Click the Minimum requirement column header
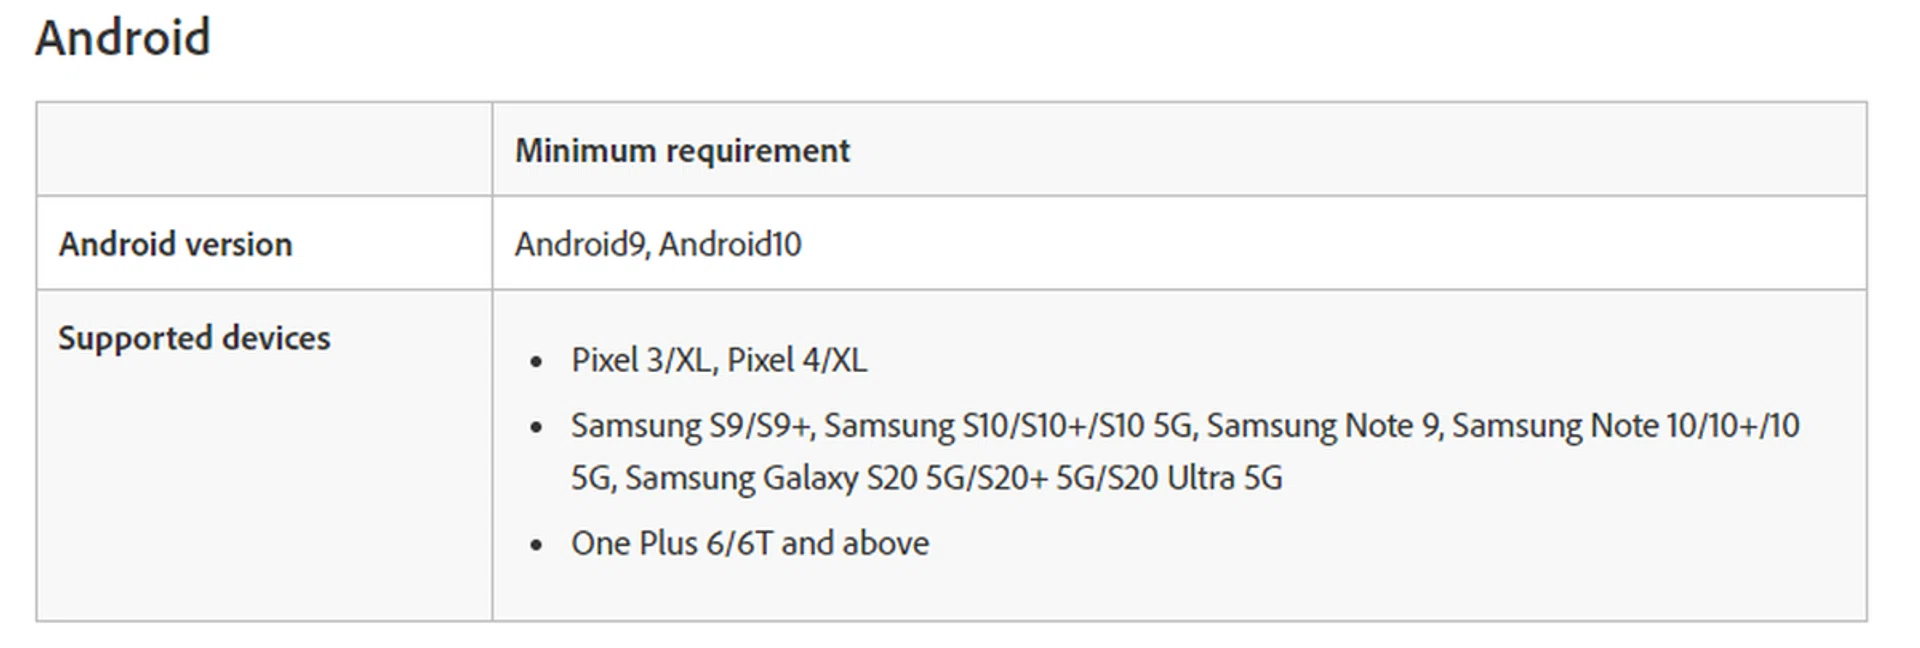1920x648 pixels. click(x=682, y=150)
